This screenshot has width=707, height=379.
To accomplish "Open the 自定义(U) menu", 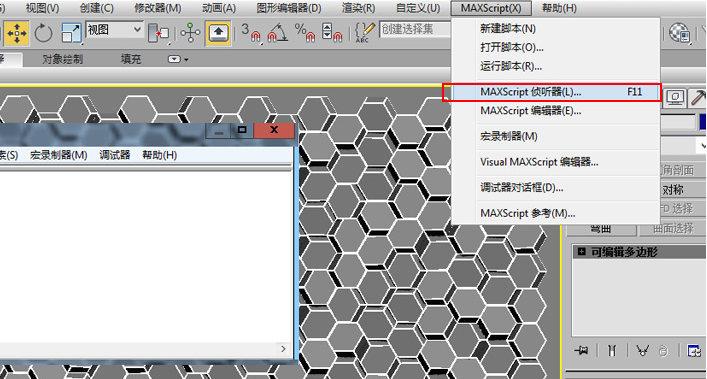I will click(418, 8).
